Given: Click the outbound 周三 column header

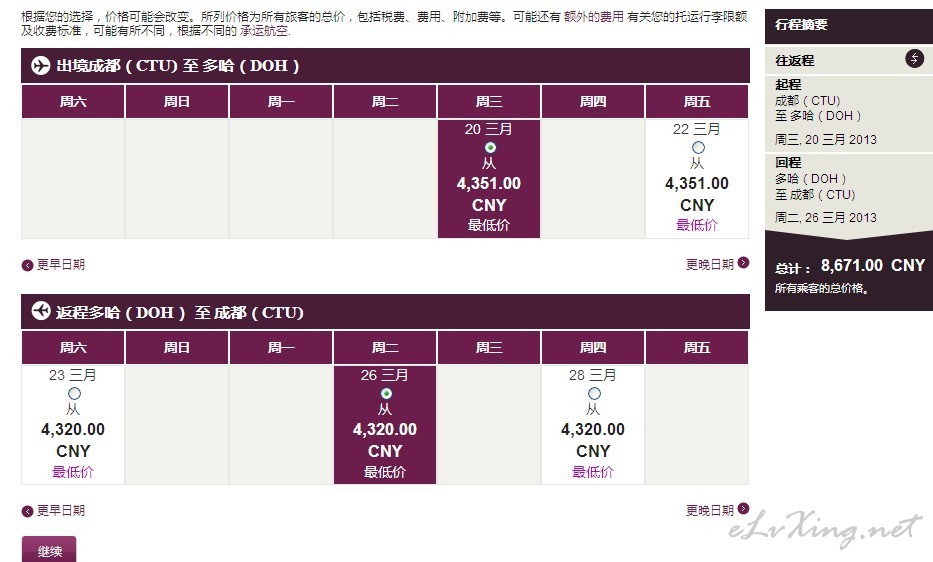Looking at the screenshot, I should [489, 101].
